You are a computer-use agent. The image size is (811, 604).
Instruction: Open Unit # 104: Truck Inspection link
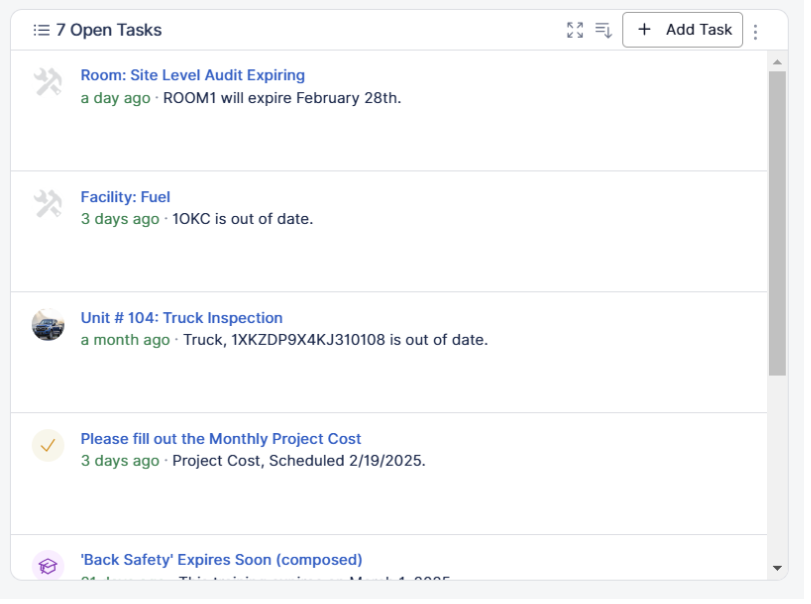click(x=181, y=318)
